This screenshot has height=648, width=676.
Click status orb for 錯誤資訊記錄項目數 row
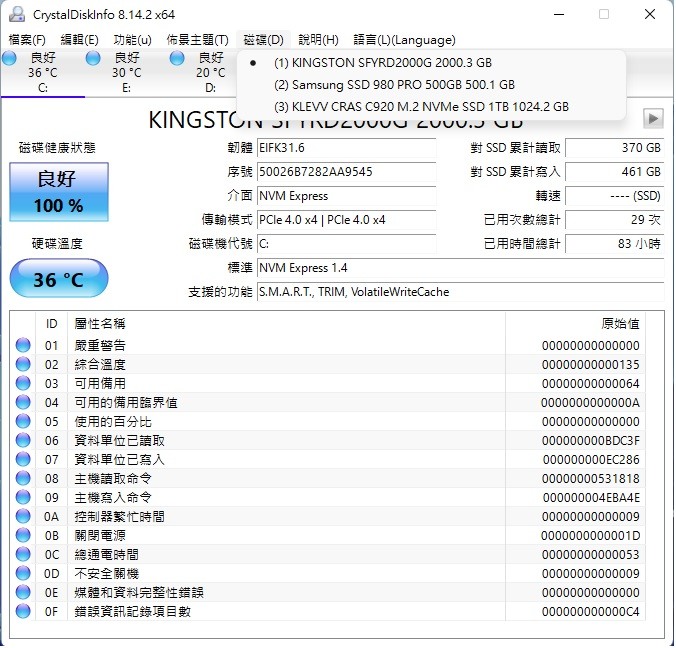pyautogui.click(x=23, y=611)
